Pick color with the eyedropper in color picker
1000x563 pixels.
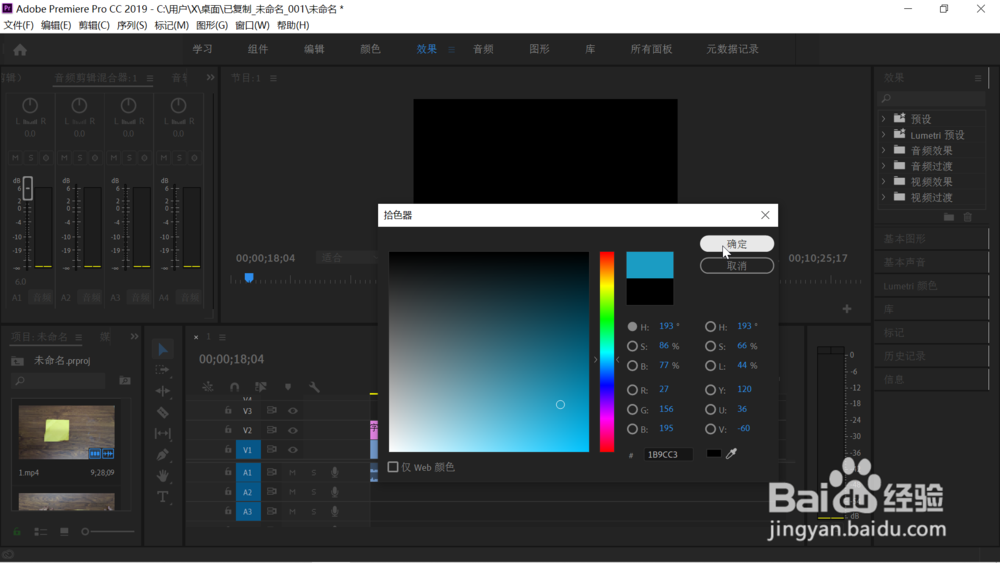pyautogui.click(x=732, y=453)
